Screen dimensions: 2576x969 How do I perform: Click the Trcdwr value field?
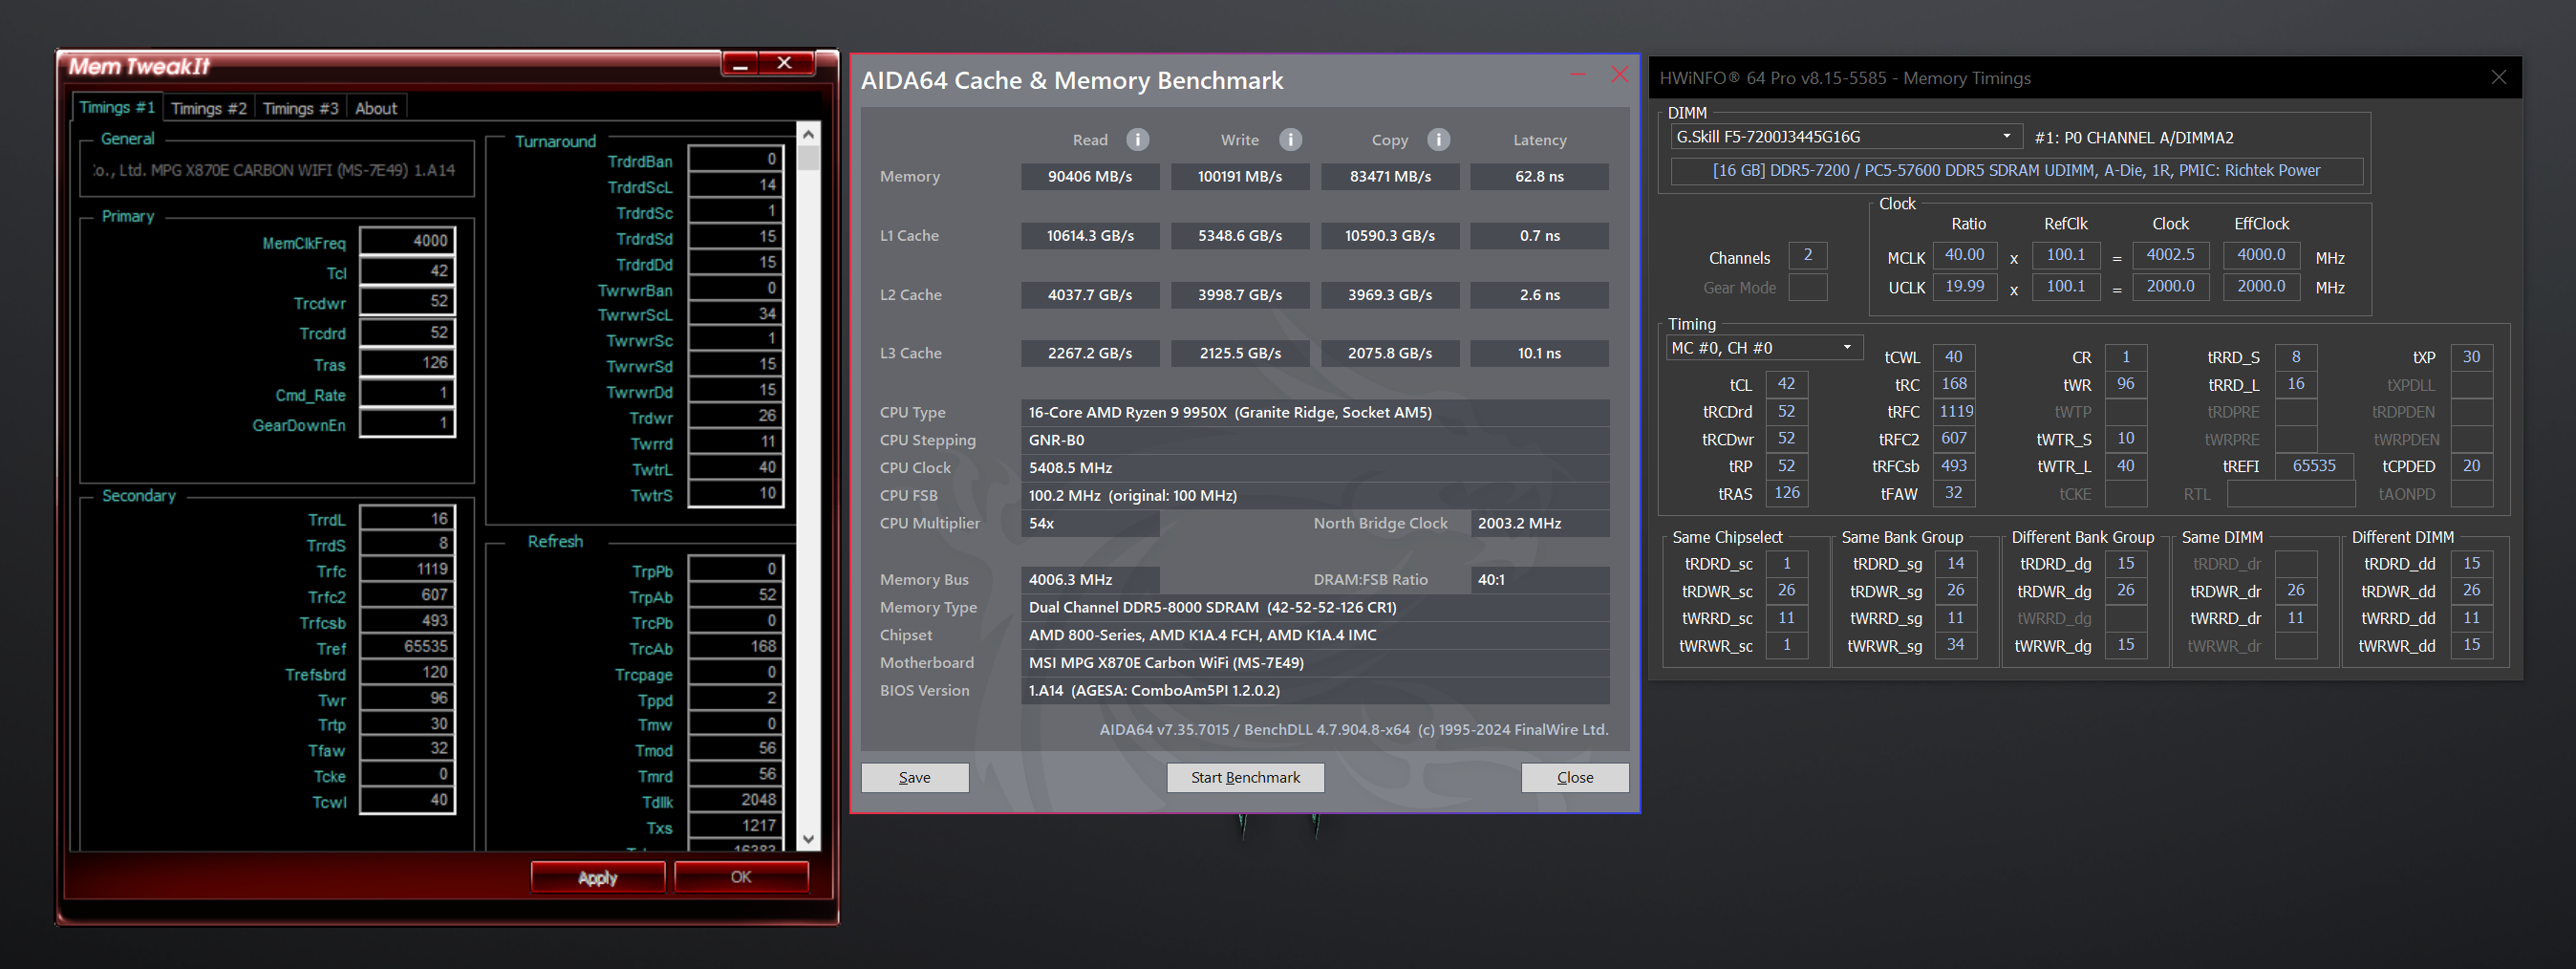tap(407, 301)
